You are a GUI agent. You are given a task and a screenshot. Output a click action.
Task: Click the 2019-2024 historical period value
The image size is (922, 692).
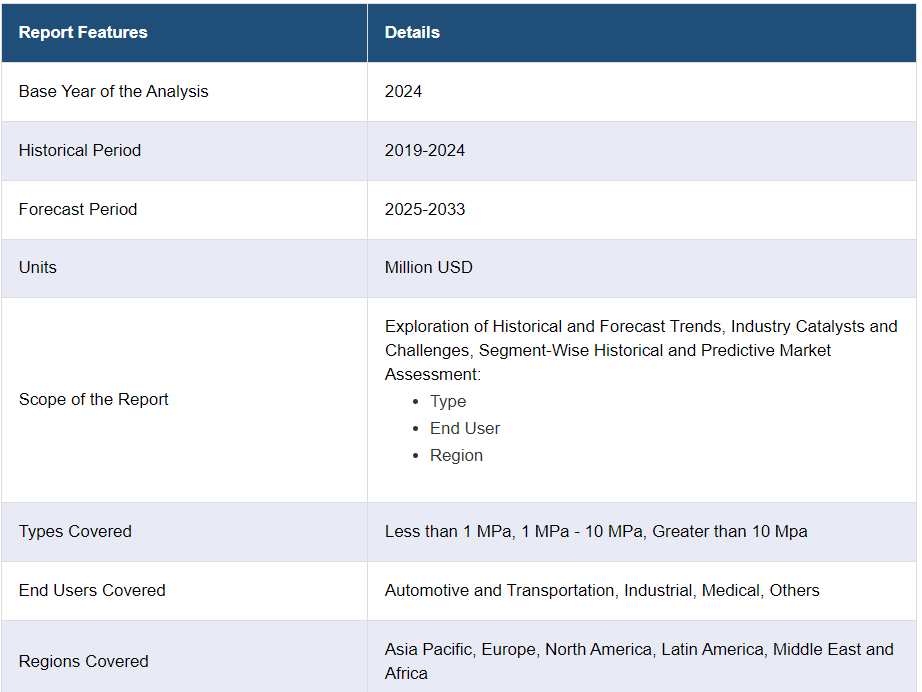coord(425,150)
